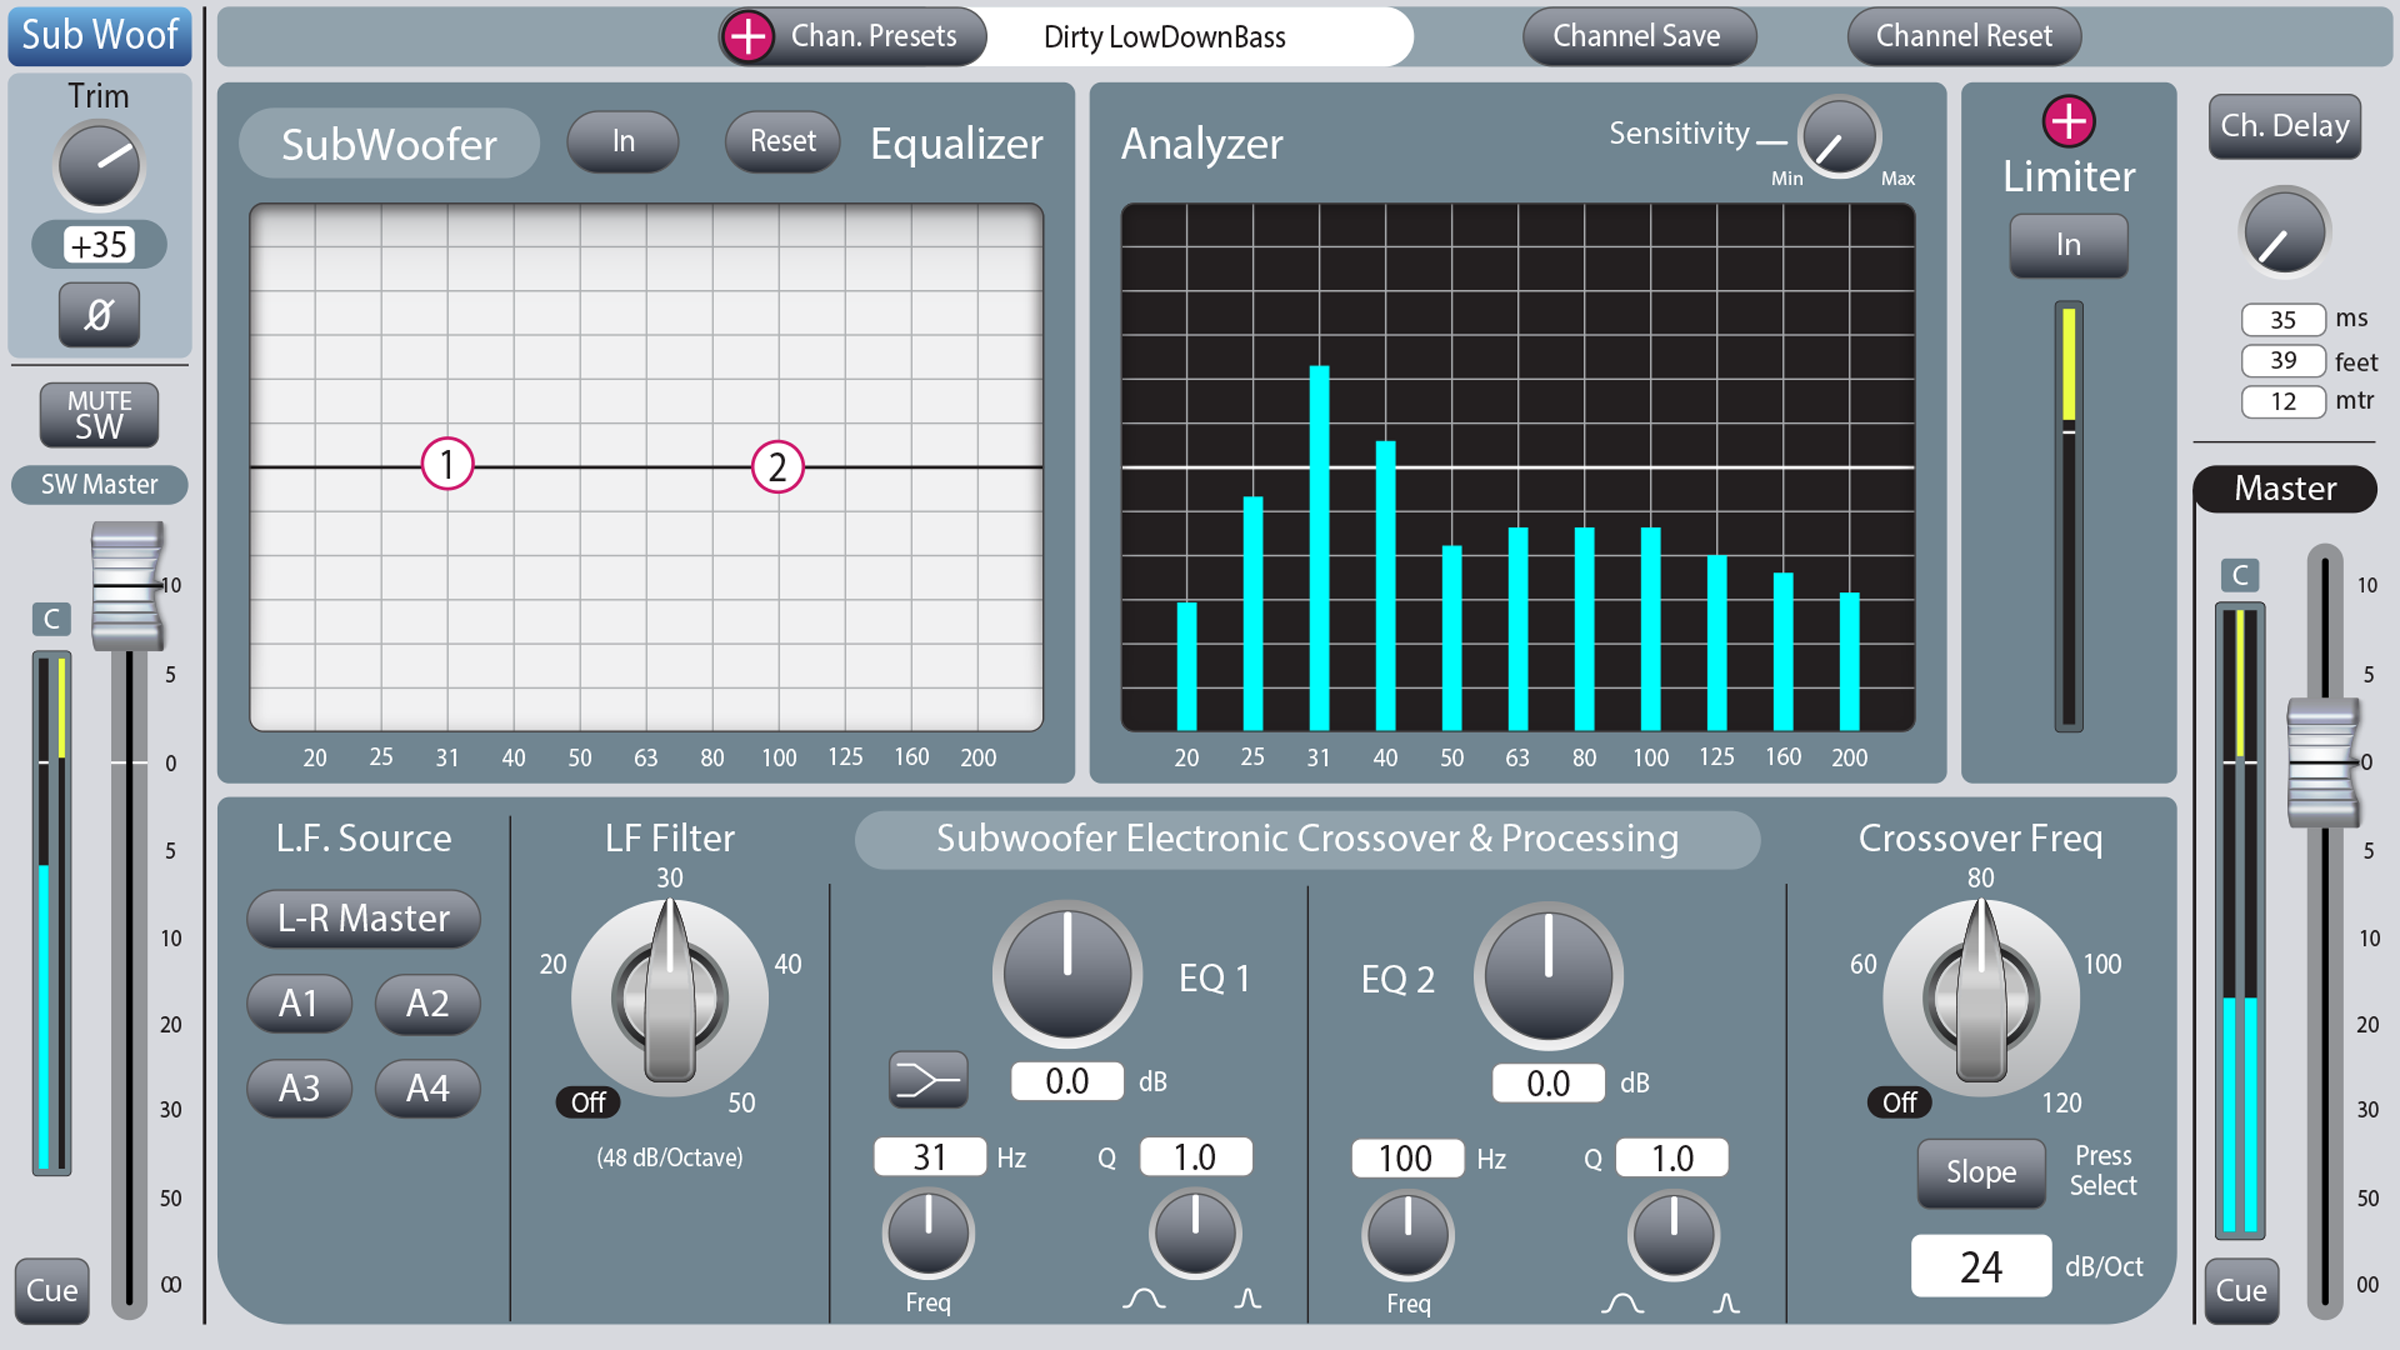Click the Channel Save button

[x=1638, y=37]
